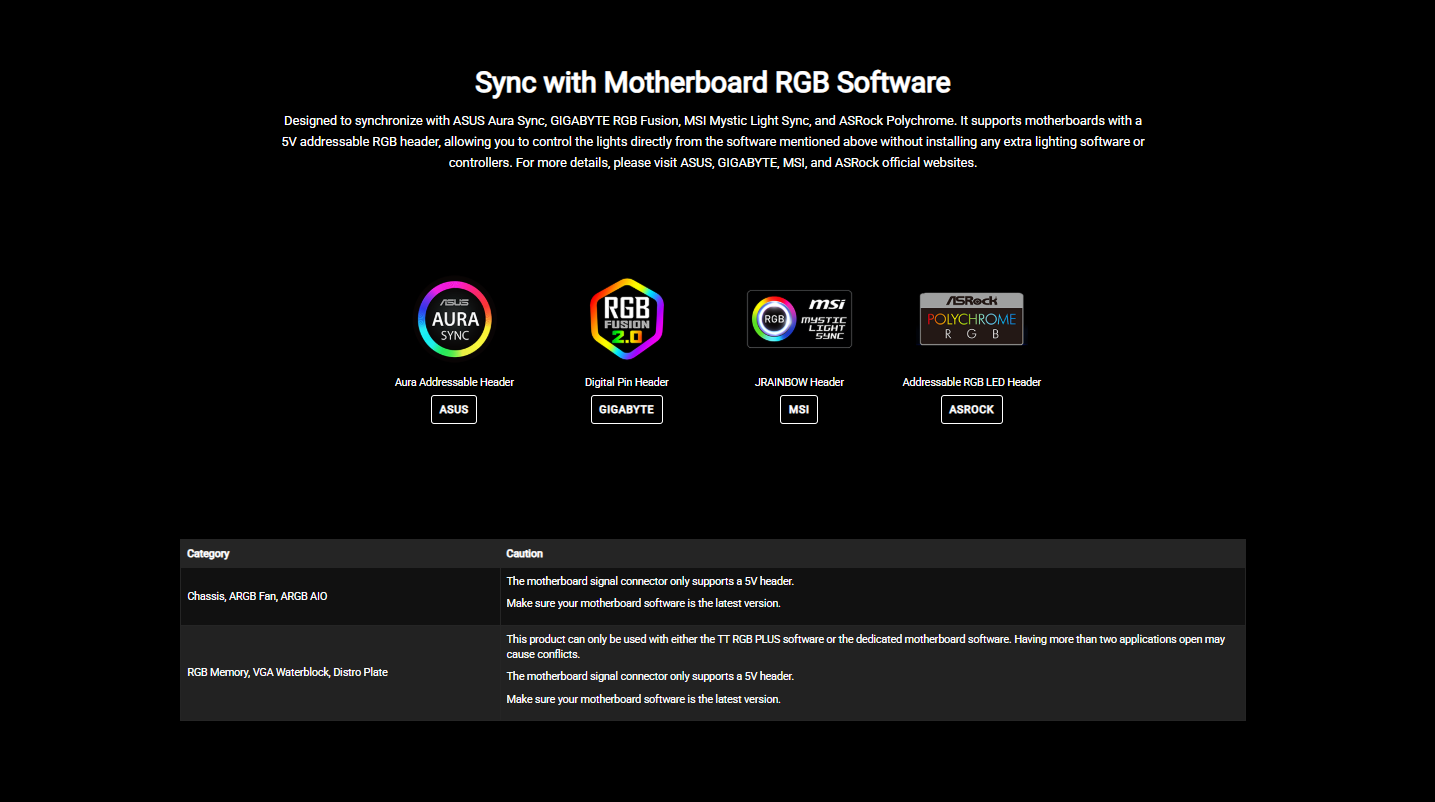Click the Caution column header
Screen dimensions: 1435x802
[x=524, y=554]
